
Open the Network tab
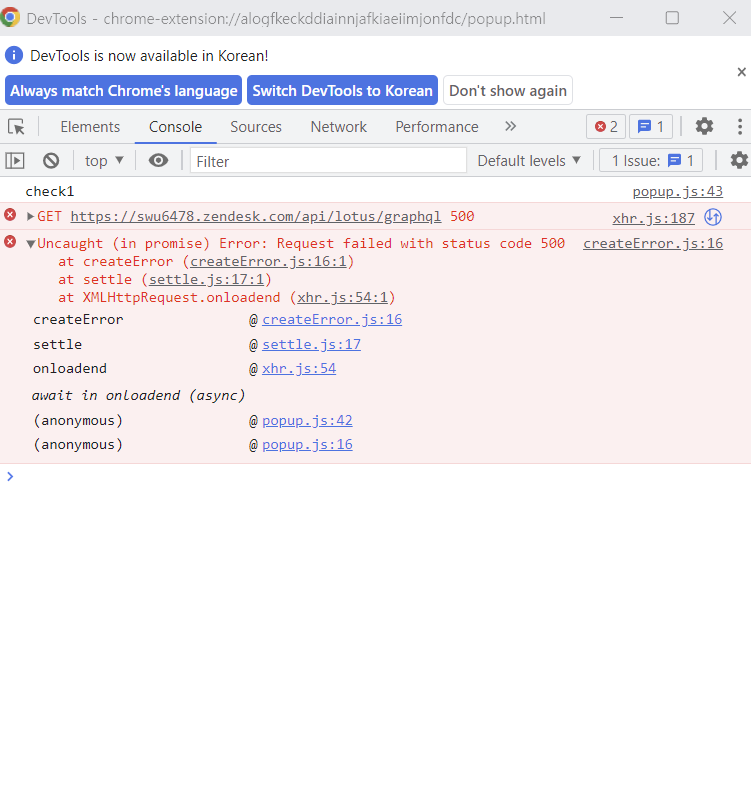(338, 127)
